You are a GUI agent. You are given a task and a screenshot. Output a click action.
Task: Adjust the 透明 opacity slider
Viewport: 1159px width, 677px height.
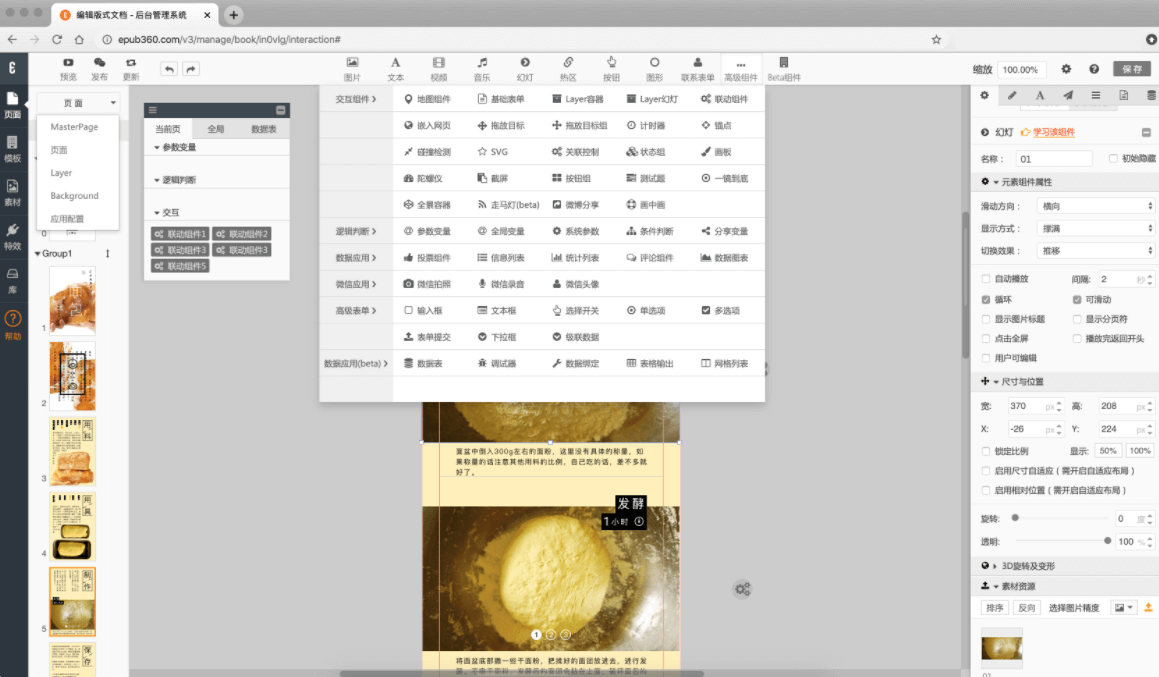point(1107,540)
